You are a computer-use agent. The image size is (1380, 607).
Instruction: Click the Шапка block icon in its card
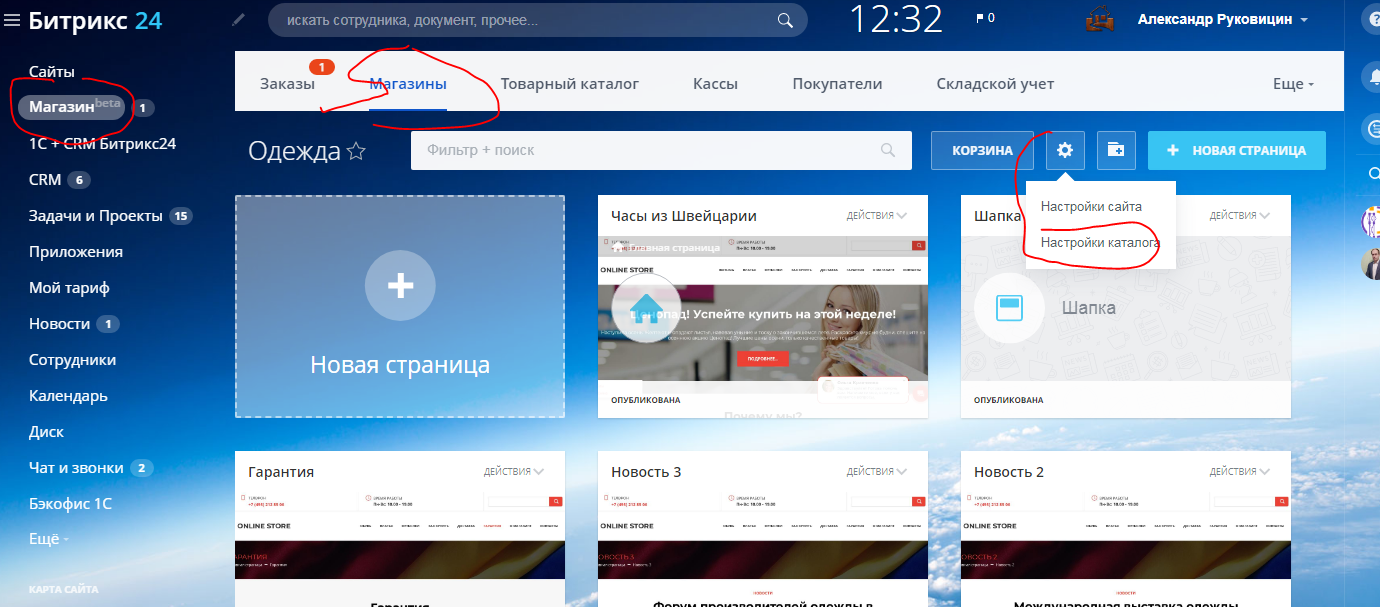(1008, 308)
